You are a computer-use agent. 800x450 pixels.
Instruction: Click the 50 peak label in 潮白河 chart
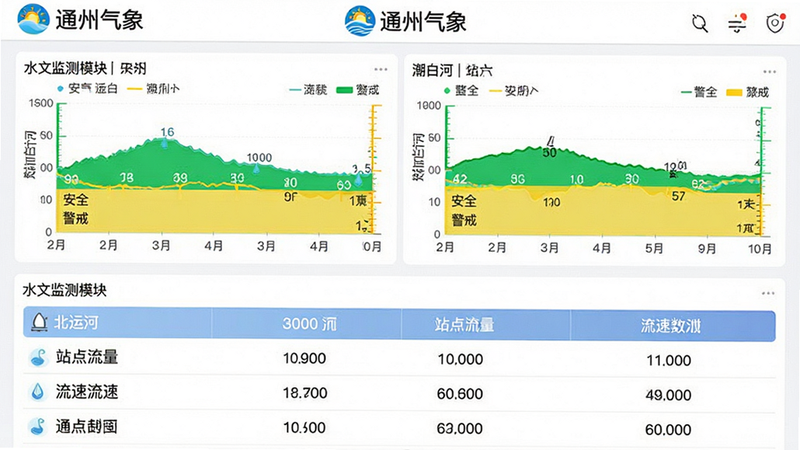(549, 153)
